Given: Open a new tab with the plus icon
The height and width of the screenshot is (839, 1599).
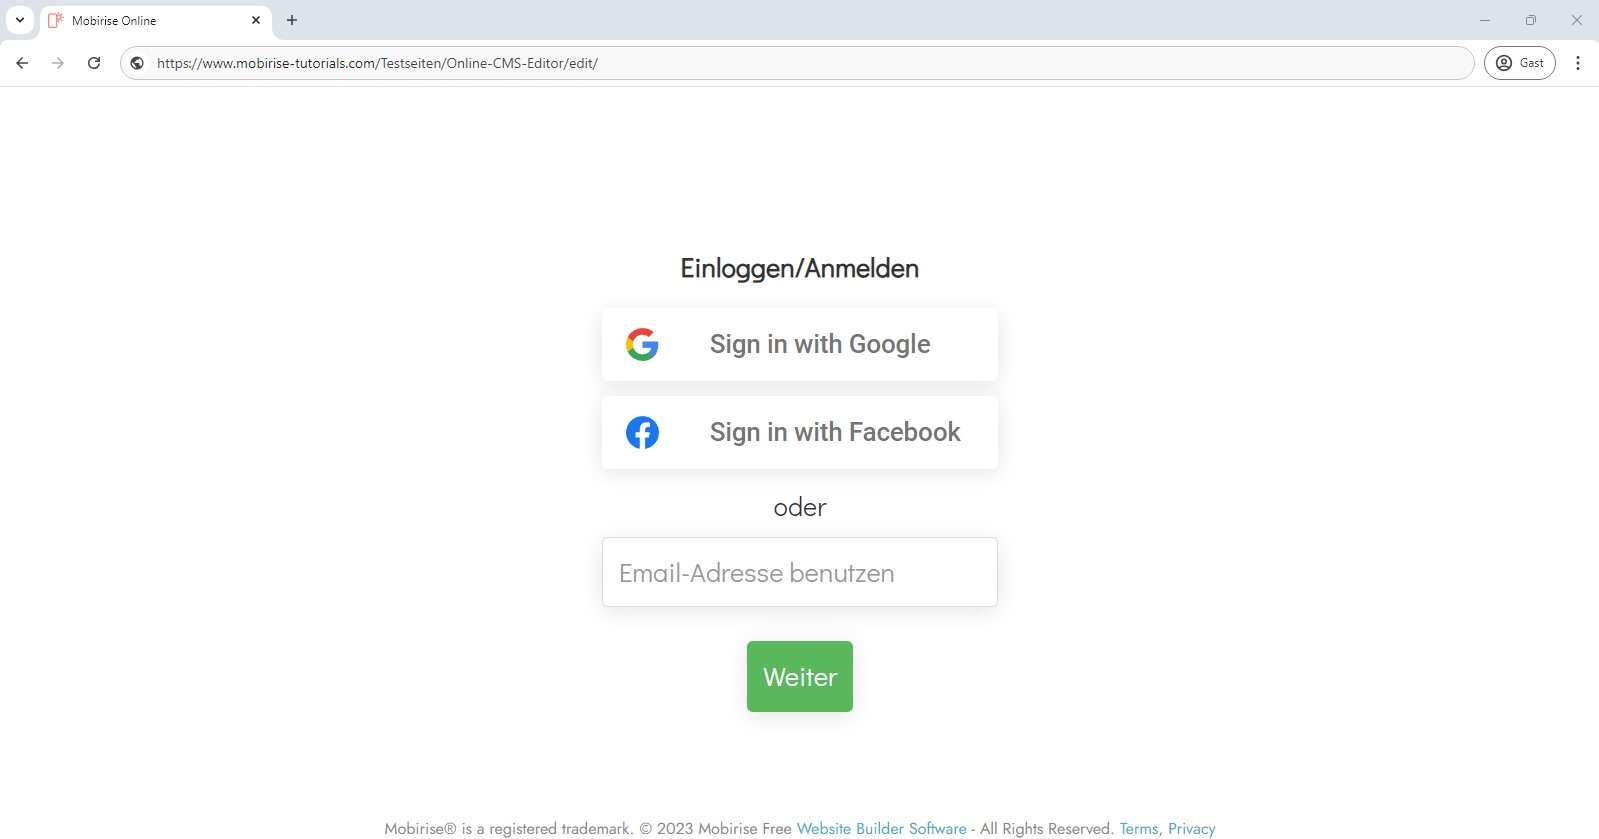Looking at the screenshot, I should (292, 20).
